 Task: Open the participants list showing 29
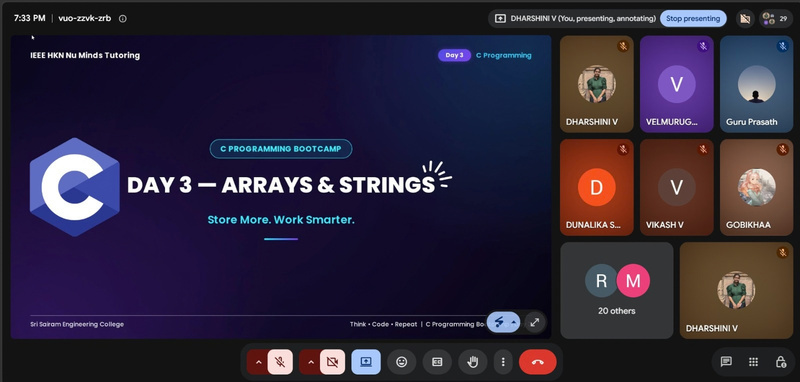[x=776, y=19]
